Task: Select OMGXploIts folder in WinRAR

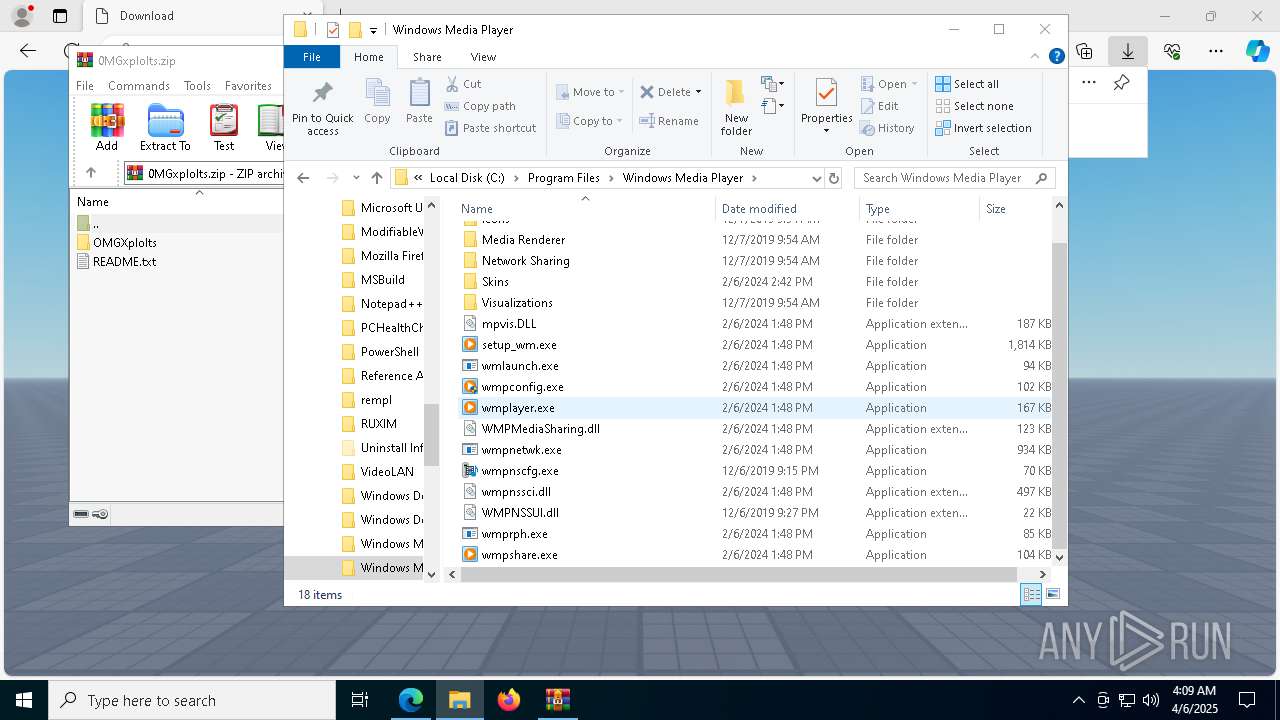Action: pos(124,243)
